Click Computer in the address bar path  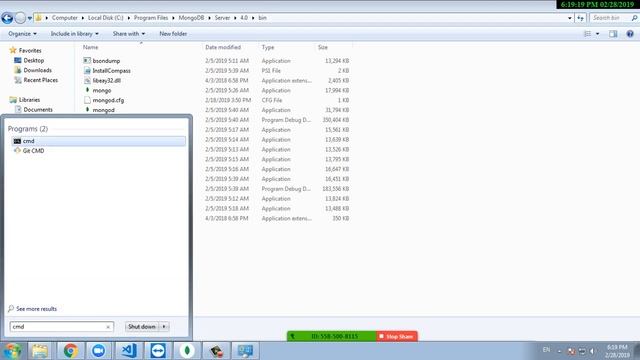pyautogui.click(x=64, y=18)
